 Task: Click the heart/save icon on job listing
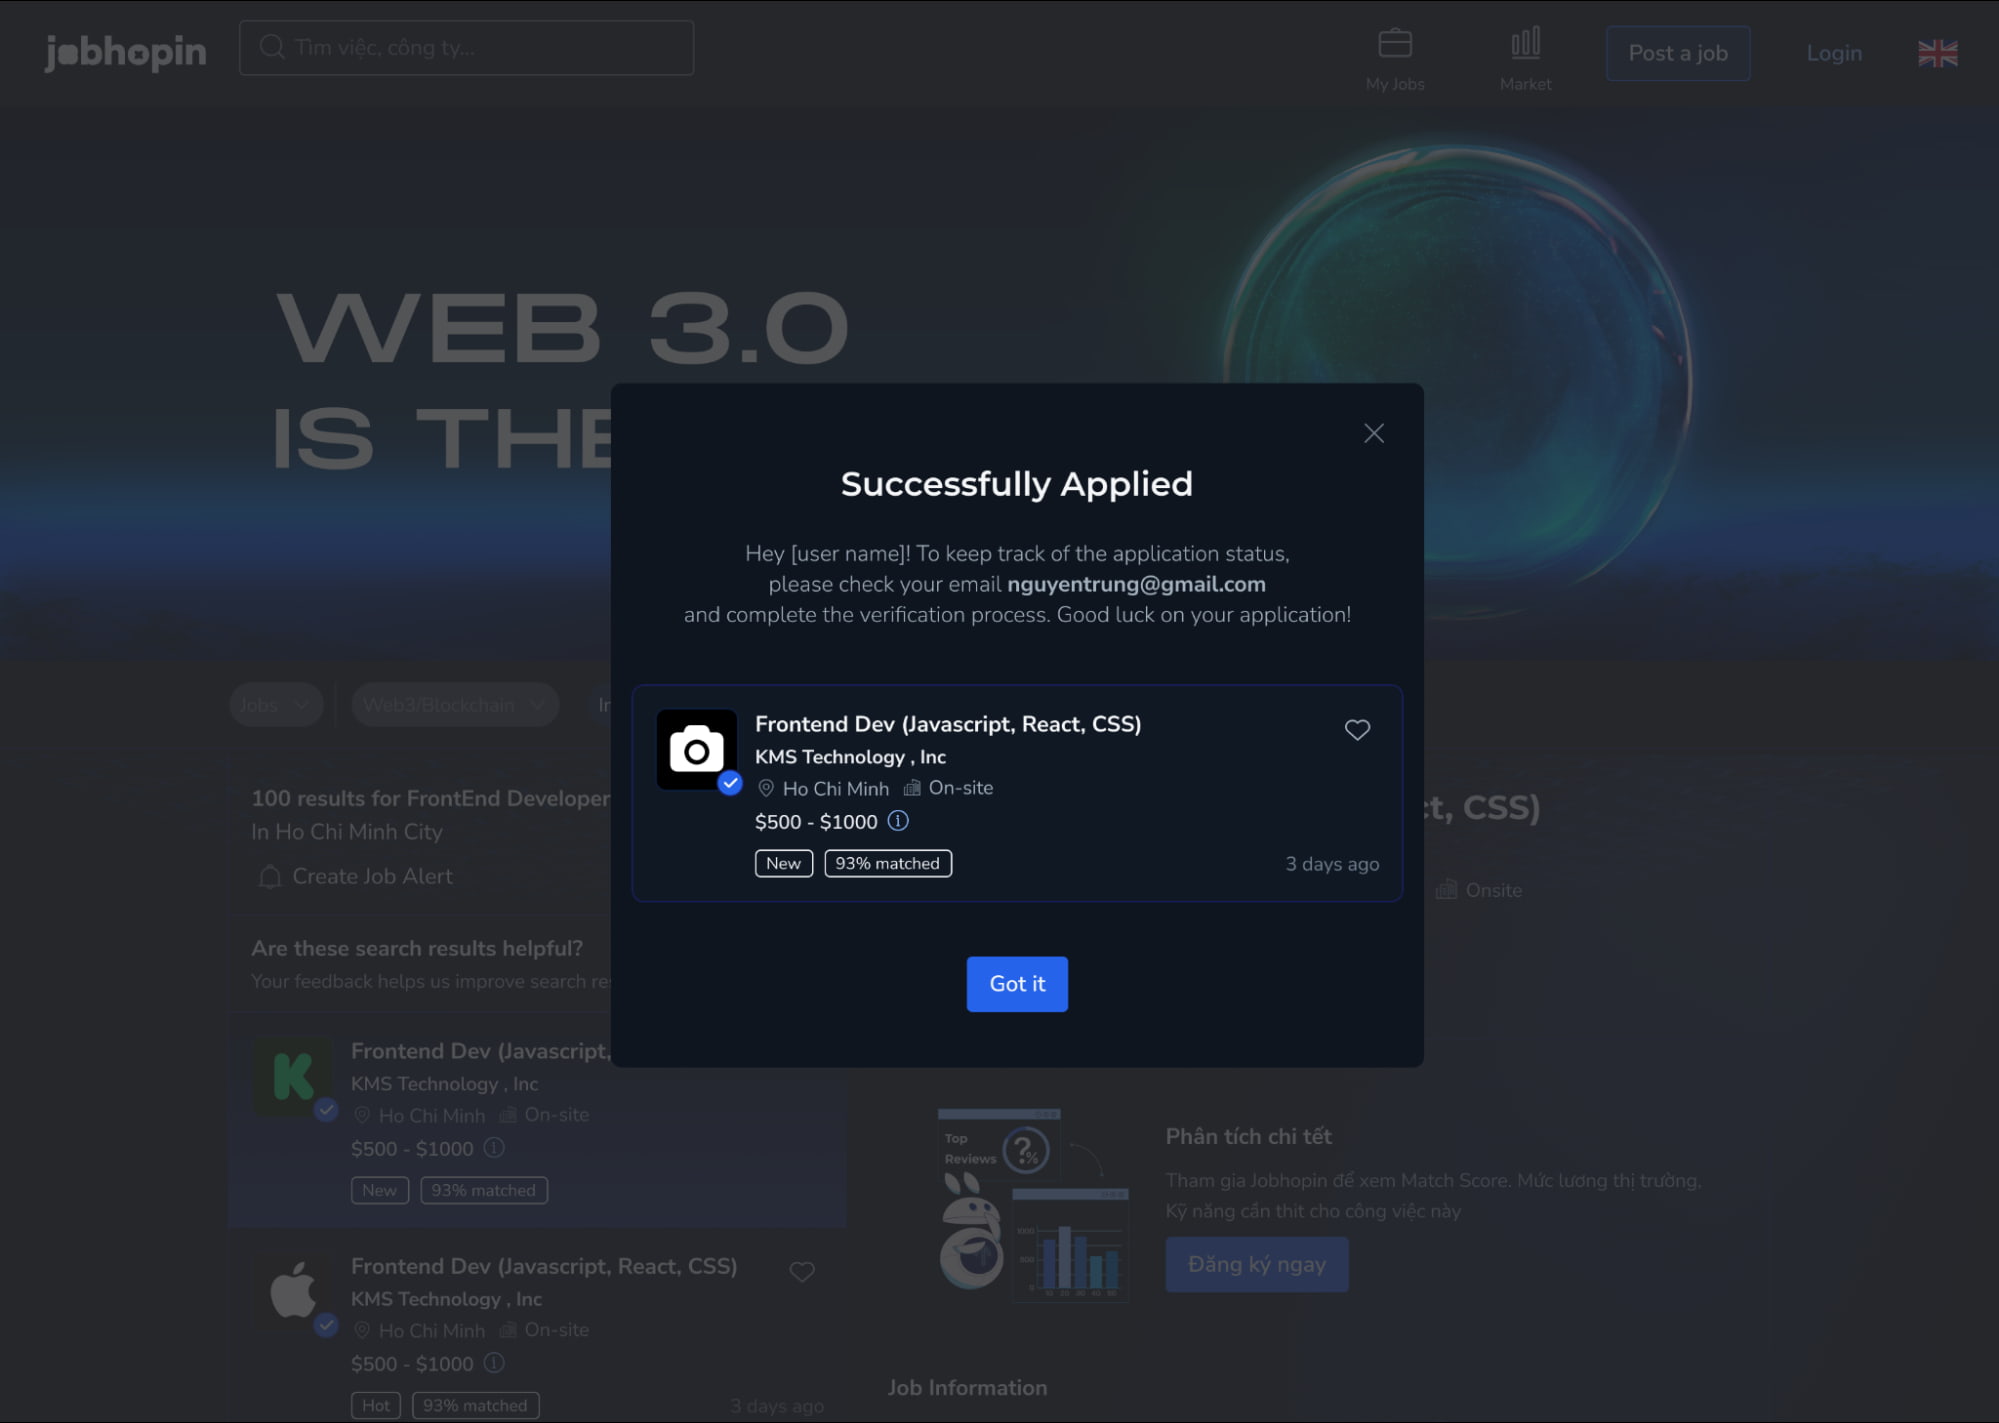(1358, 728)
